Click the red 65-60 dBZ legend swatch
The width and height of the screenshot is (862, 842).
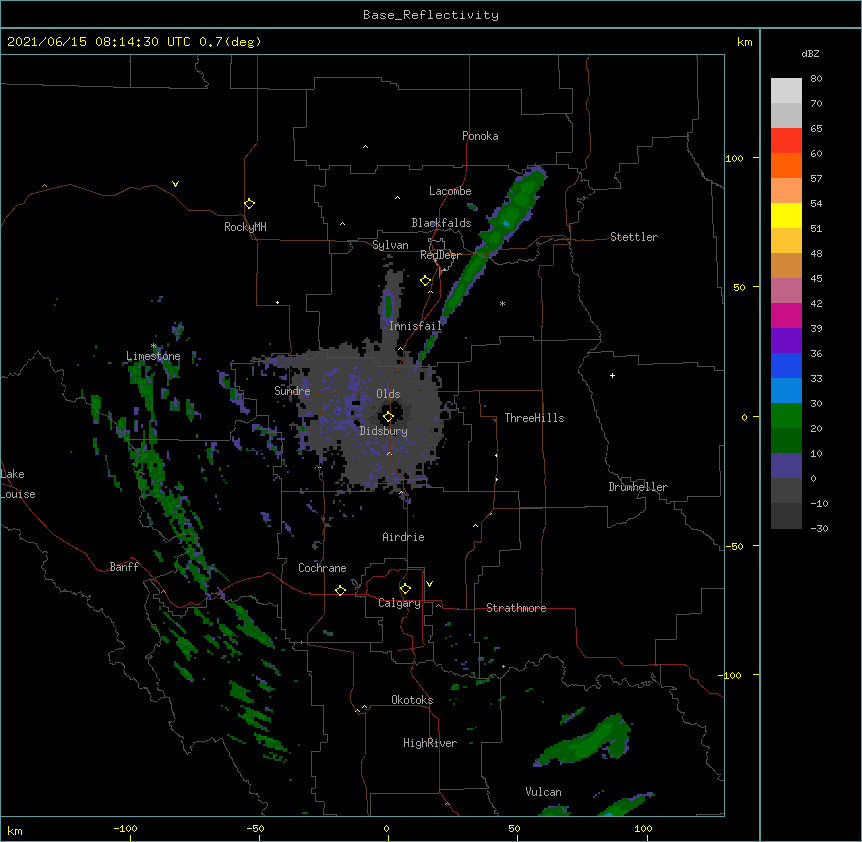786,141
